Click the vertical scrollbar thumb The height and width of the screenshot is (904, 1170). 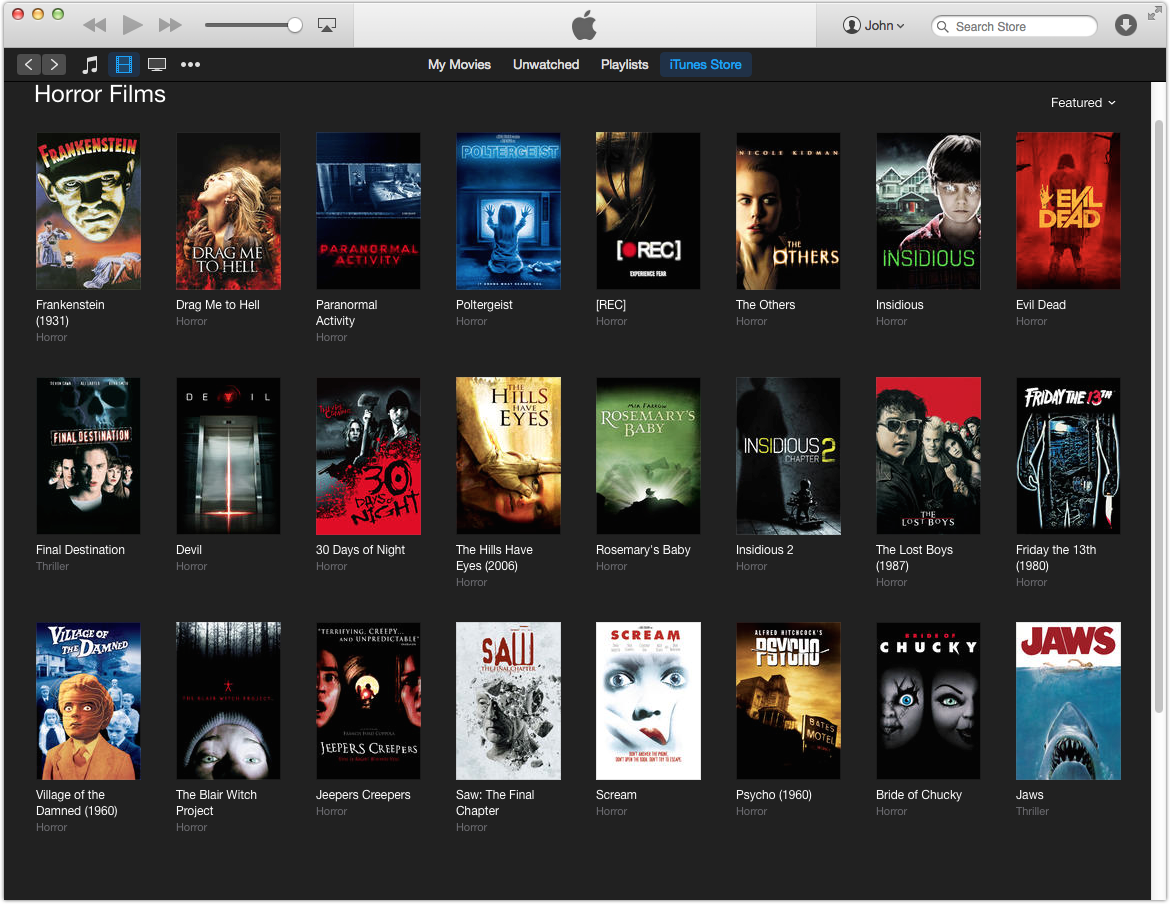1158,416
